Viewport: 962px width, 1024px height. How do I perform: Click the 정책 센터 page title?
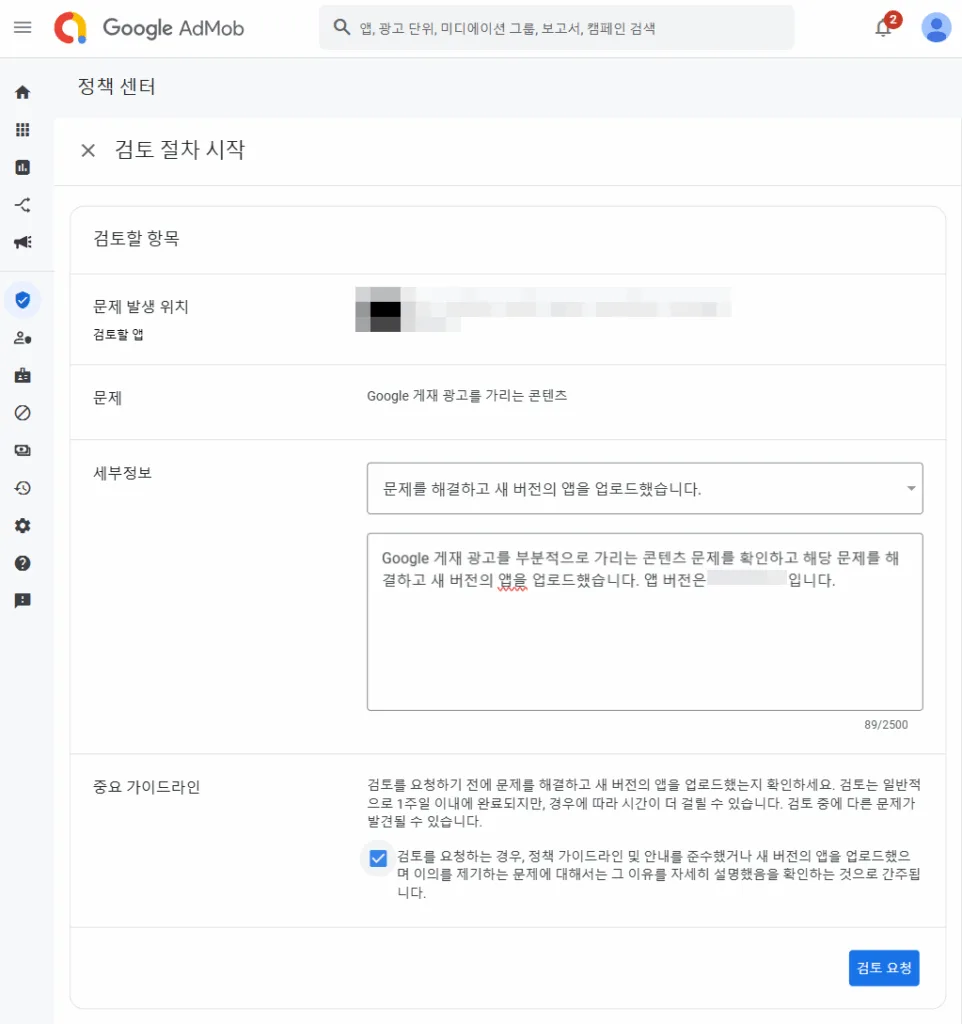click(116, 87)
